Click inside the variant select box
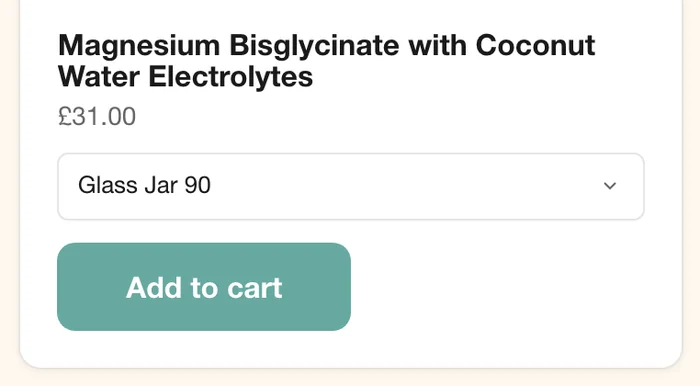The width and height of the screenshot is (700, 386). (350, 186)
